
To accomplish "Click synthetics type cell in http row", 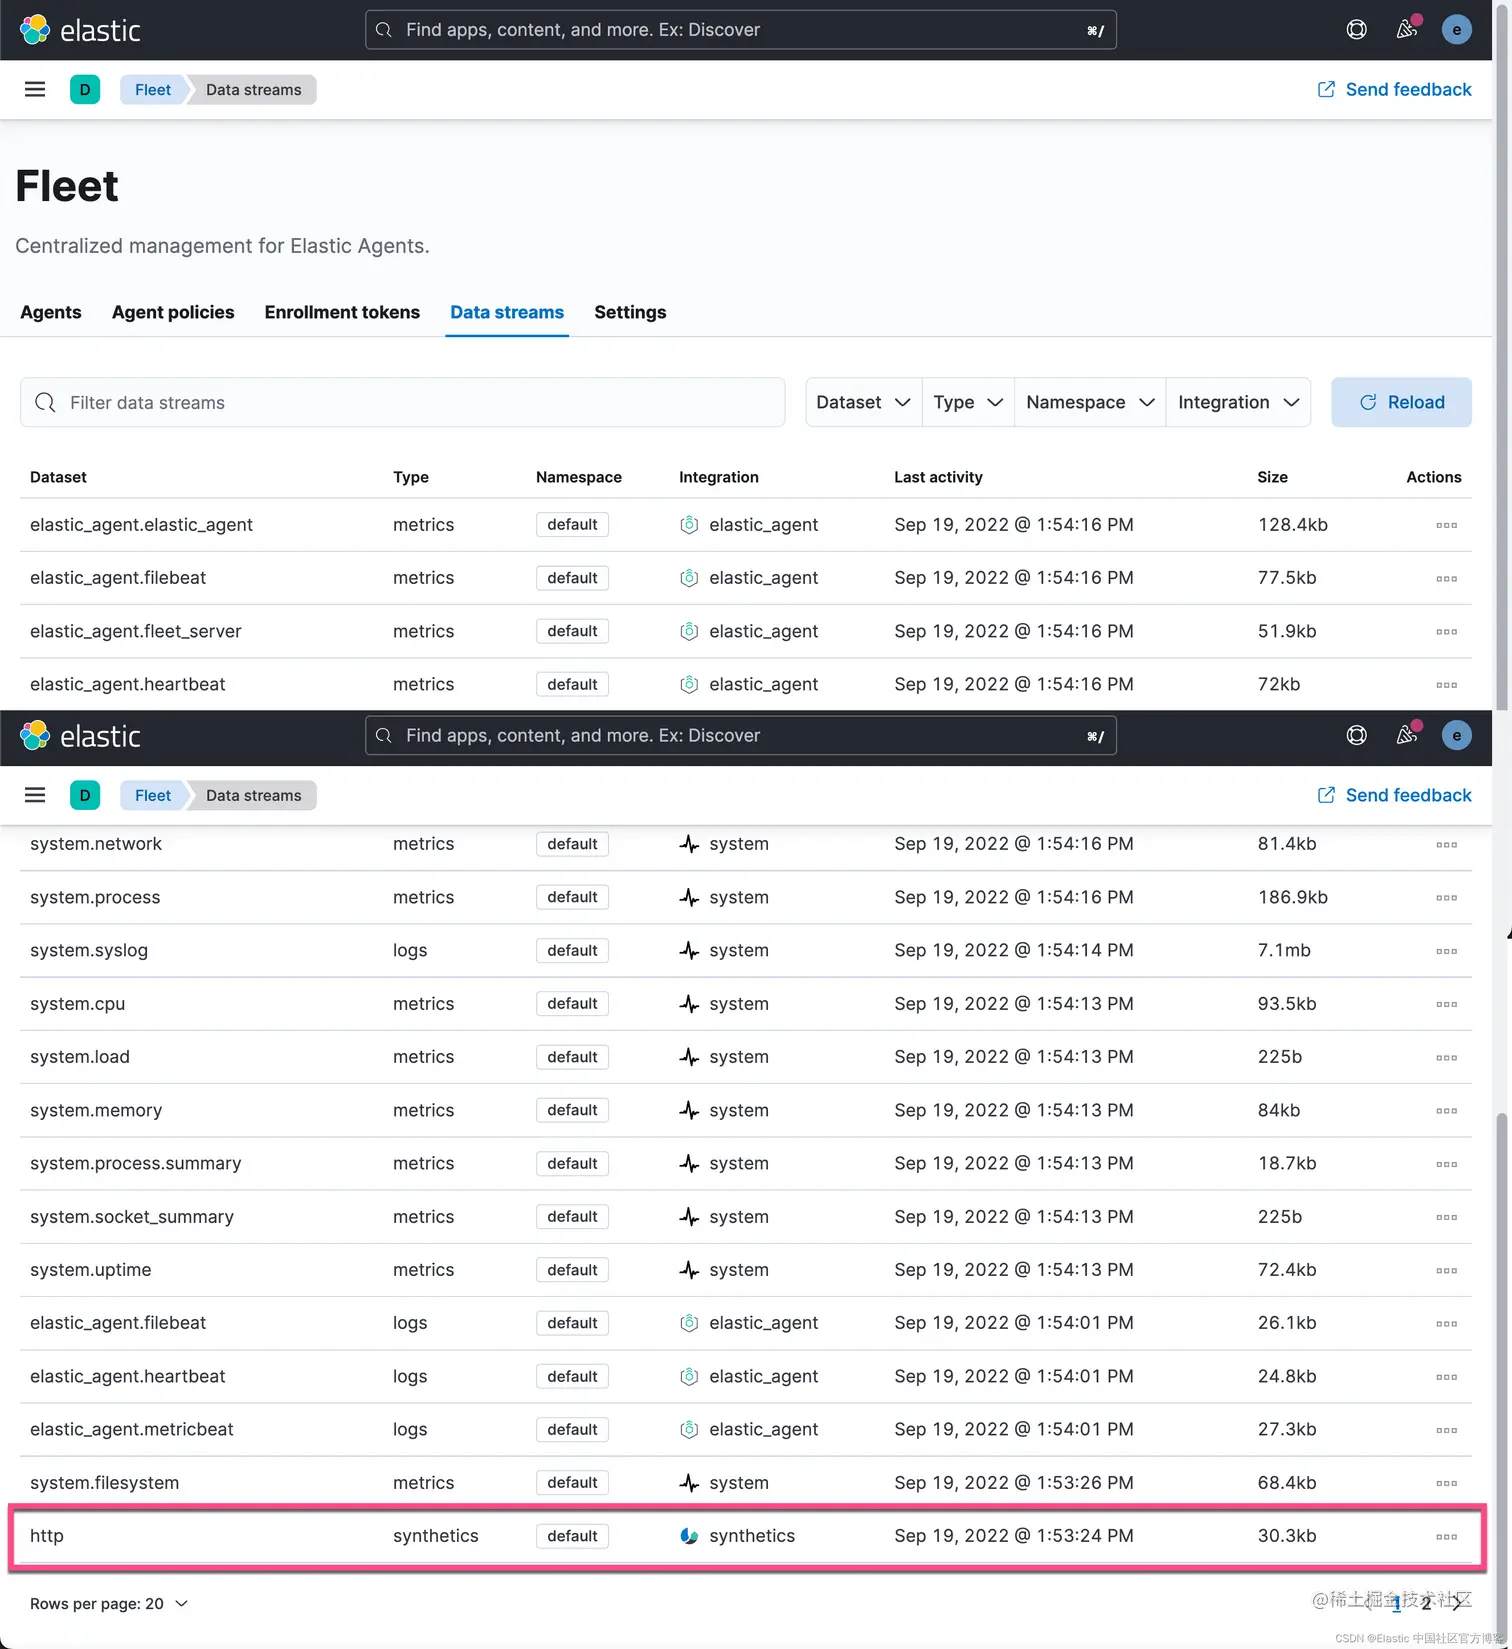I will 436,1536.
